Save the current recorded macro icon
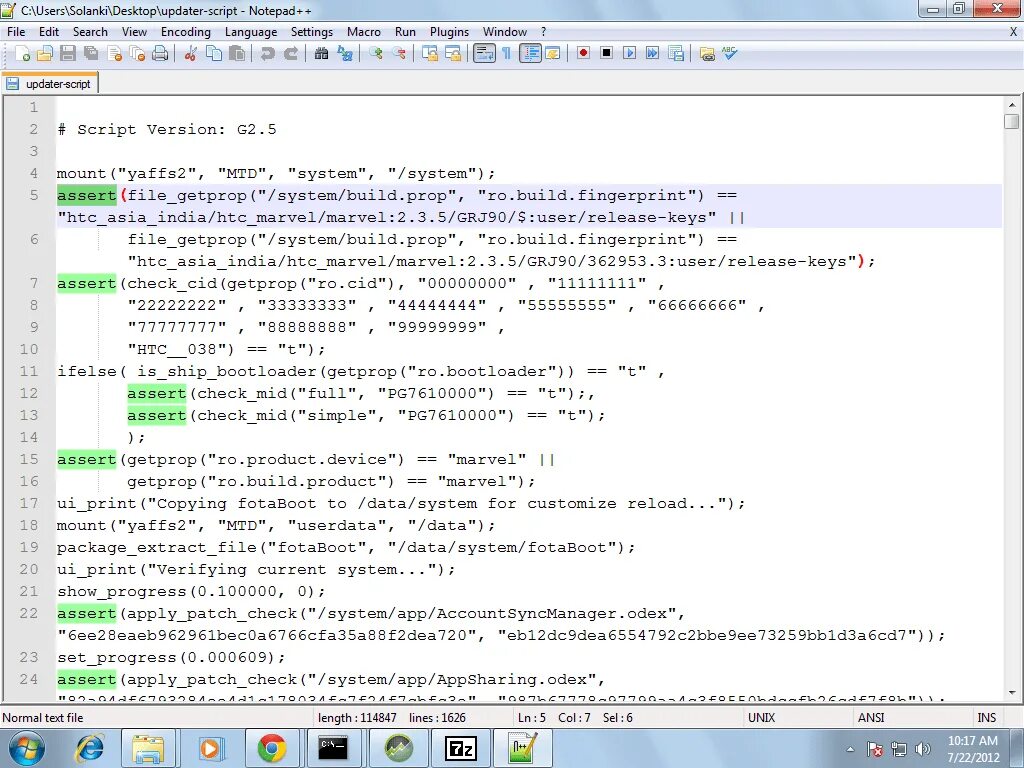The width and height of the screenshot is (1024, 768). click(x=676, y=54)
